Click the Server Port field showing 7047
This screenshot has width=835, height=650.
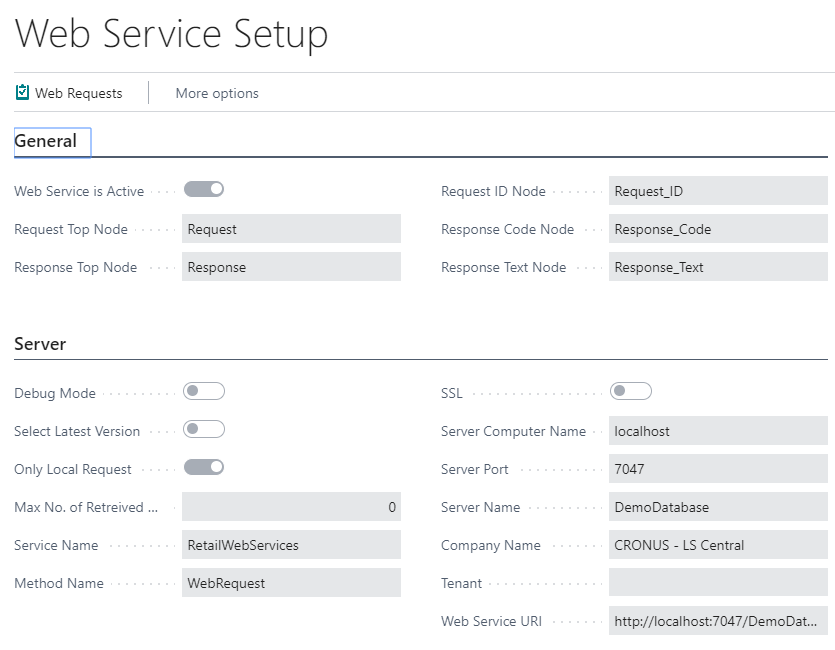coord(718,469)
